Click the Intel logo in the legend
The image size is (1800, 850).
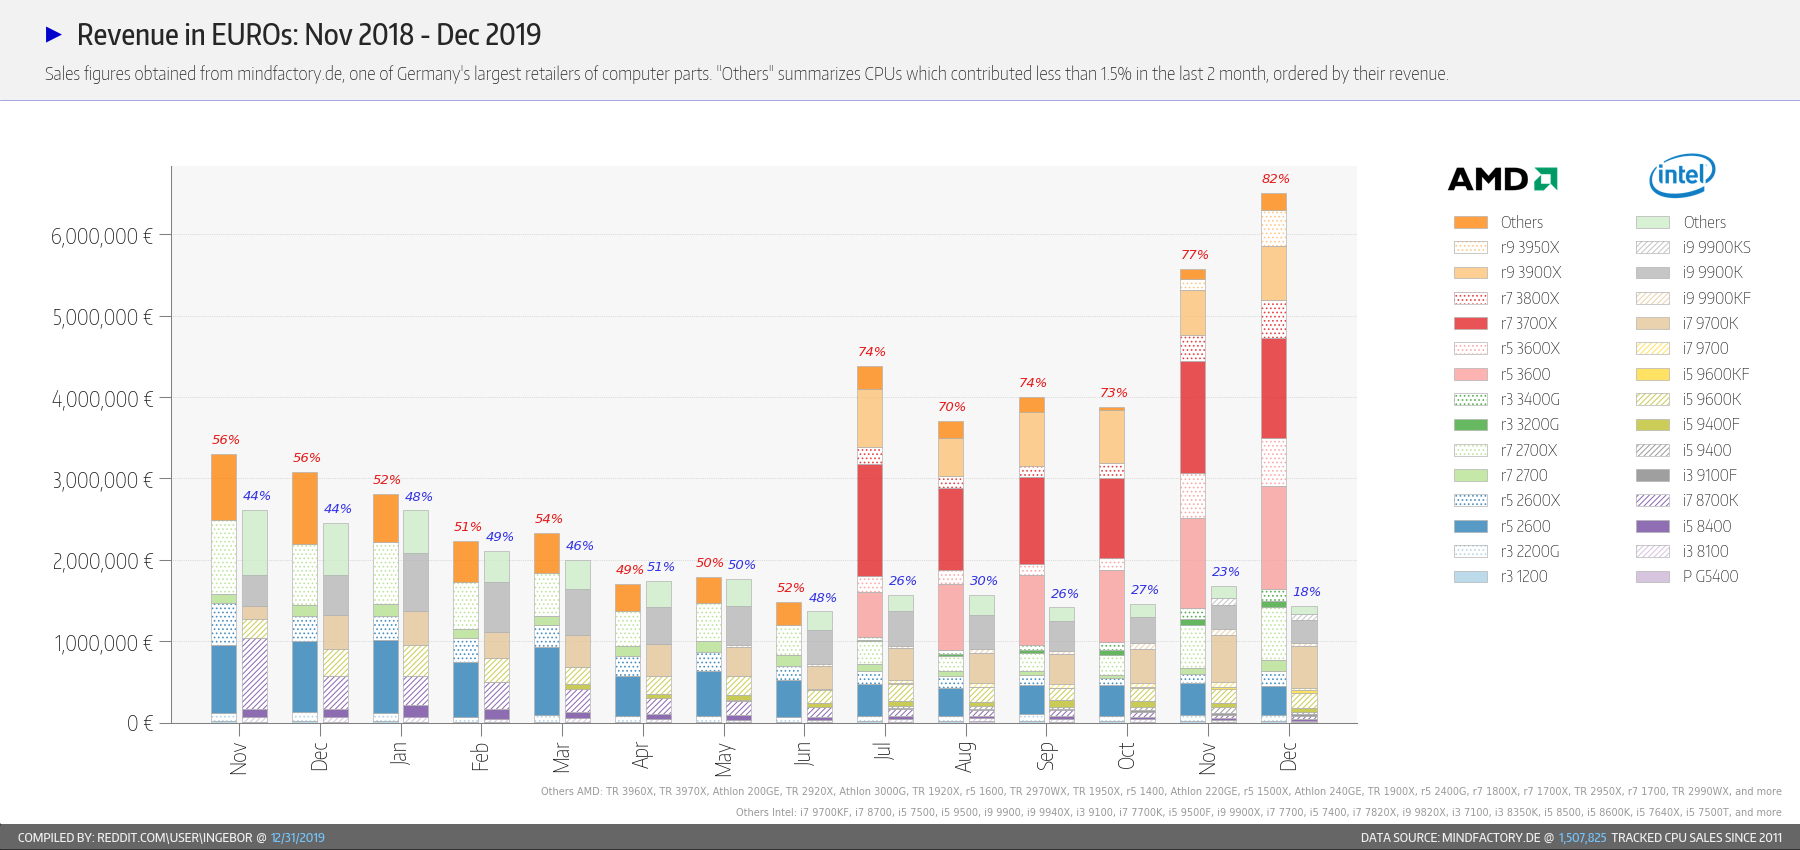(1682, 176)
